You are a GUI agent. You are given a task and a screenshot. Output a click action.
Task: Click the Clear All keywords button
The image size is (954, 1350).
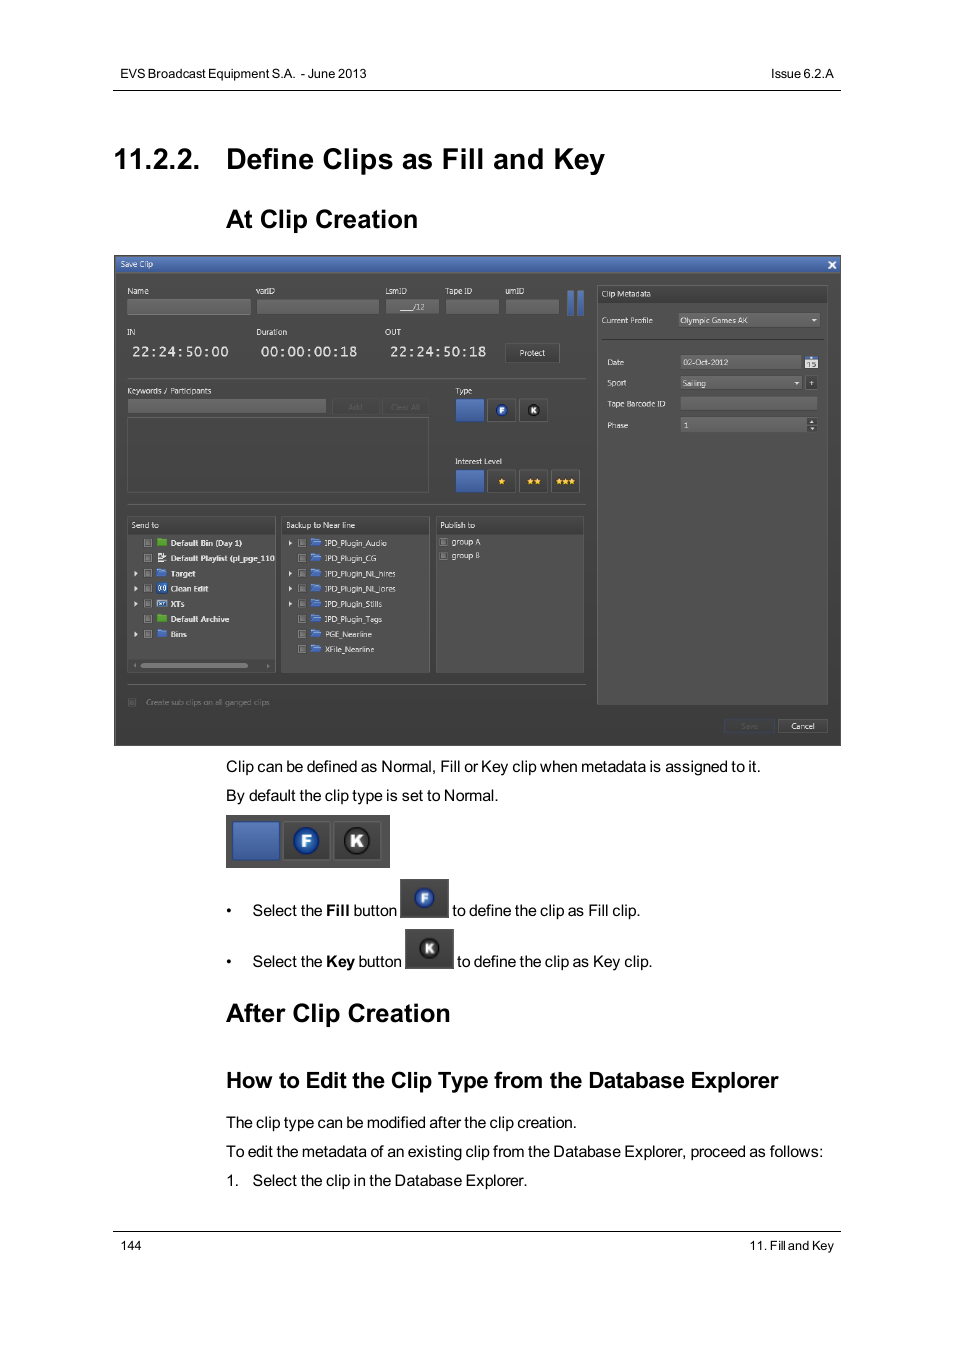click(406, 407)
